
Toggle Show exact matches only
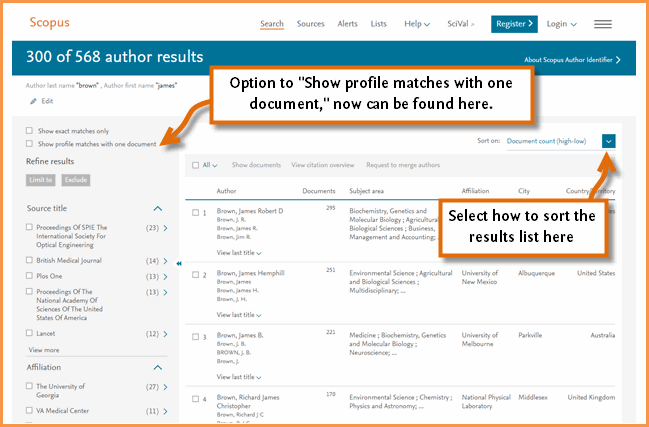click(29, 131)
